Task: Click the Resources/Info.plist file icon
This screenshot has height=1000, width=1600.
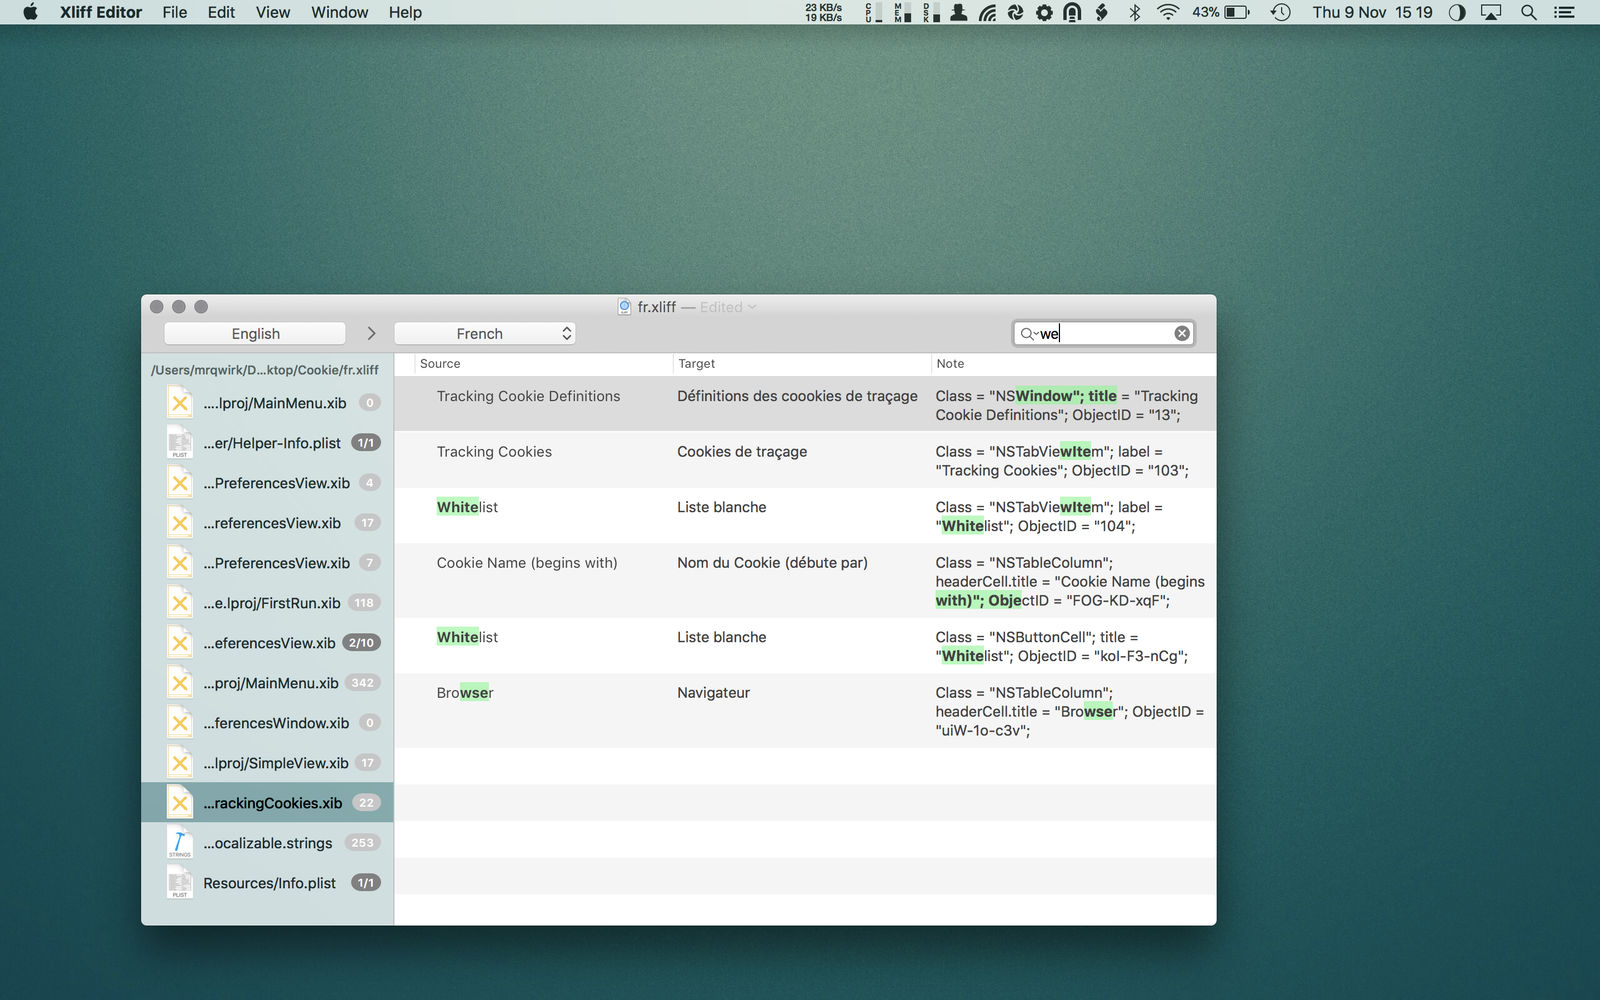Action: (180, 883)
